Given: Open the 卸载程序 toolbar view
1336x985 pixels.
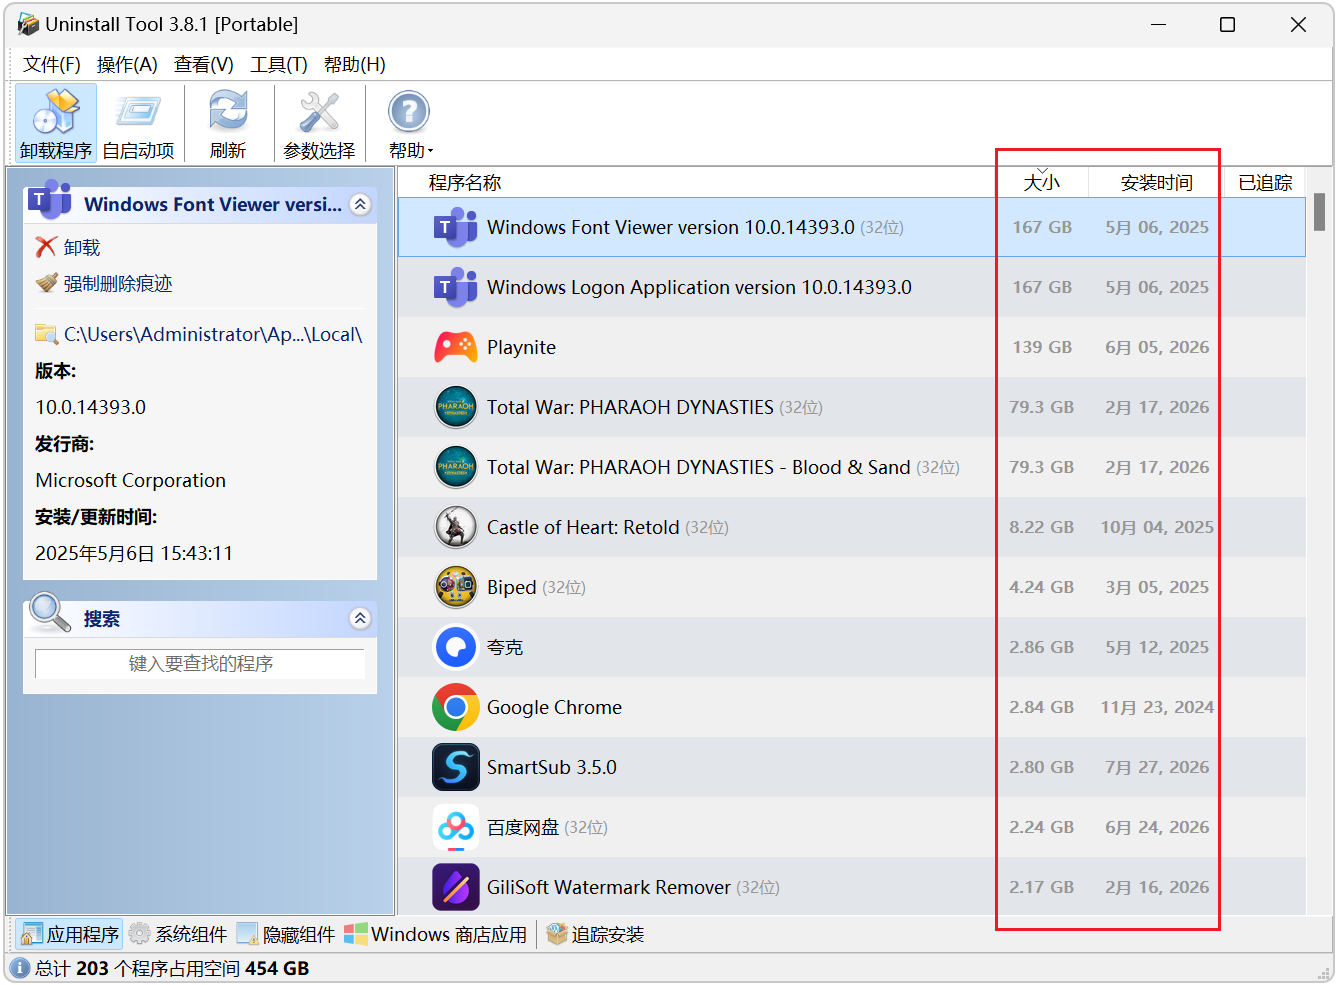Looking at the screenshot, I should pyautogui.click(x=56, y=124).
